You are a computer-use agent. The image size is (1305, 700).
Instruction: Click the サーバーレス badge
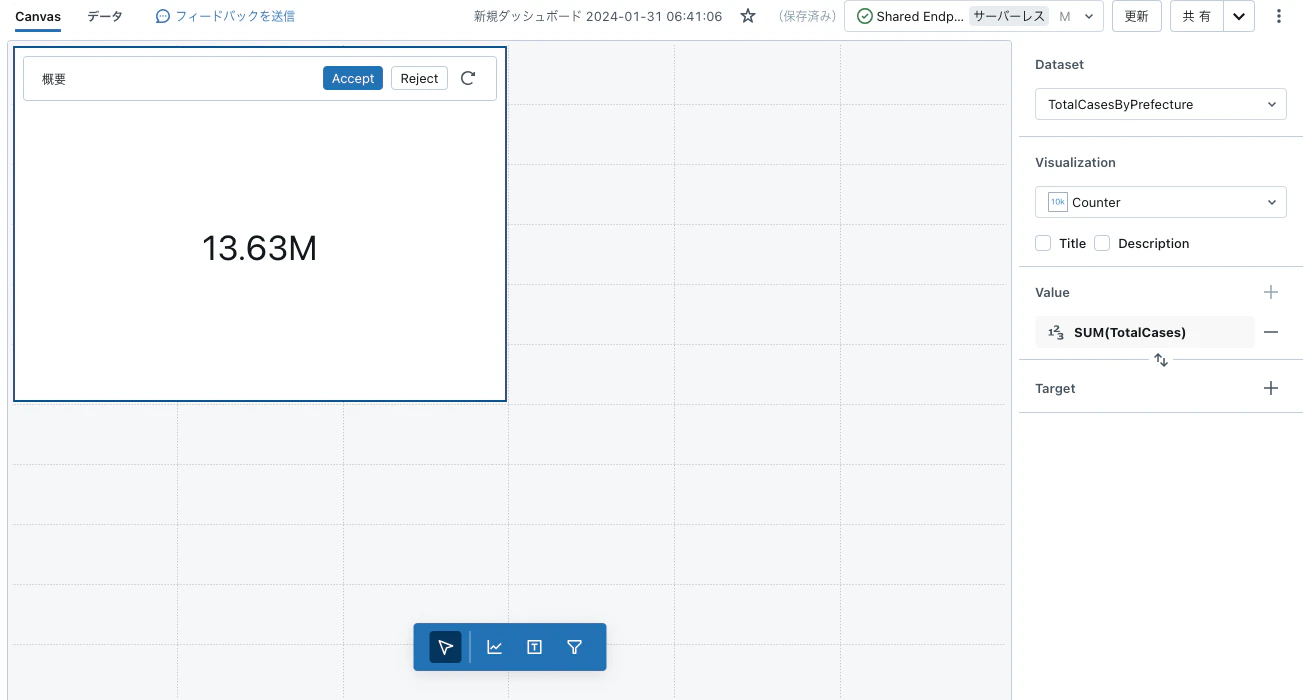(x=1010, y=16)
